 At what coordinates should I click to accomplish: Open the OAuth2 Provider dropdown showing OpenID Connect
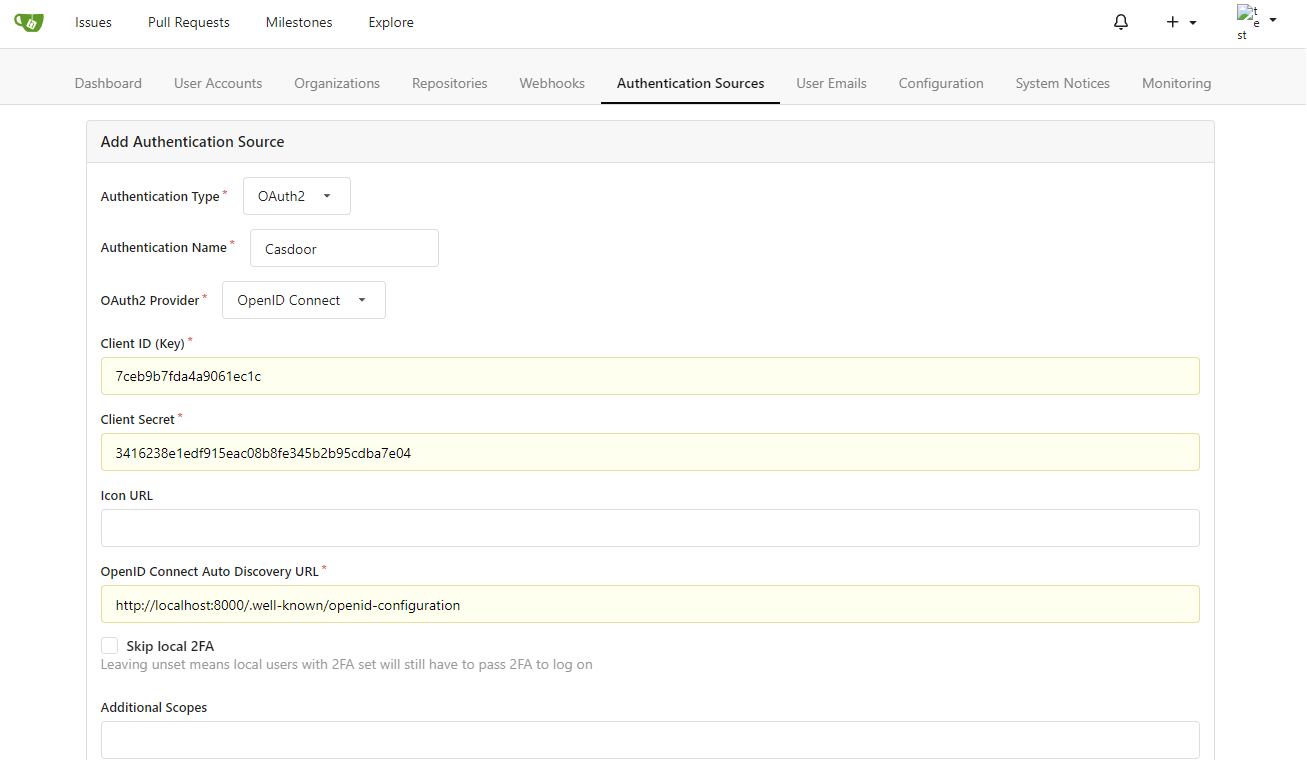tap(303, 300)
